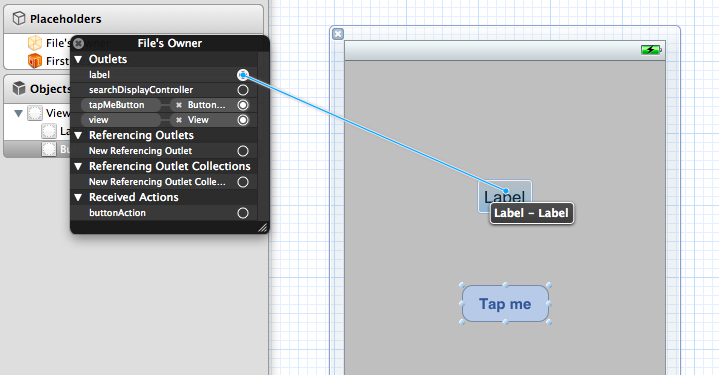Collapse the Outlets section
Viewport: 719px width, 375px height.
(x=78, y=59)
